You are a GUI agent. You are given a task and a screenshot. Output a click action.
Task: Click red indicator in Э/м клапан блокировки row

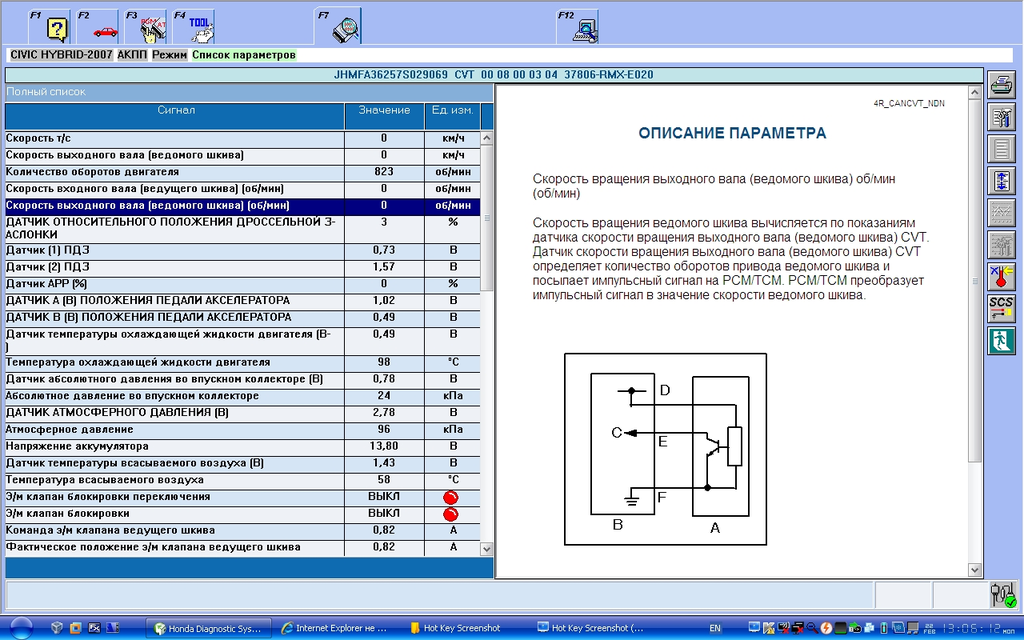(x=451, y=515)
